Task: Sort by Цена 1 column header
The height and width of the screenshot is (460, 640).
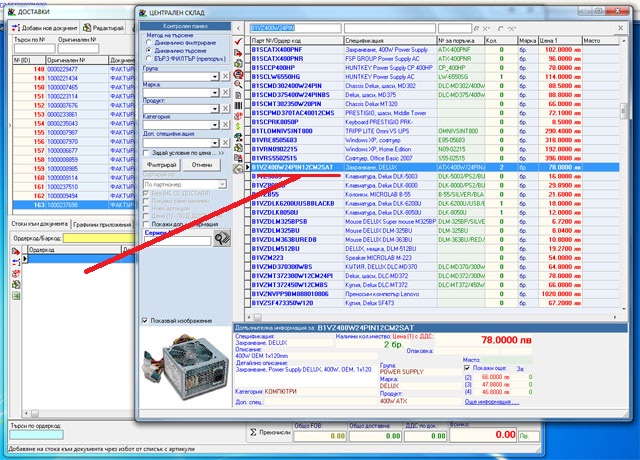Action: 560,40
